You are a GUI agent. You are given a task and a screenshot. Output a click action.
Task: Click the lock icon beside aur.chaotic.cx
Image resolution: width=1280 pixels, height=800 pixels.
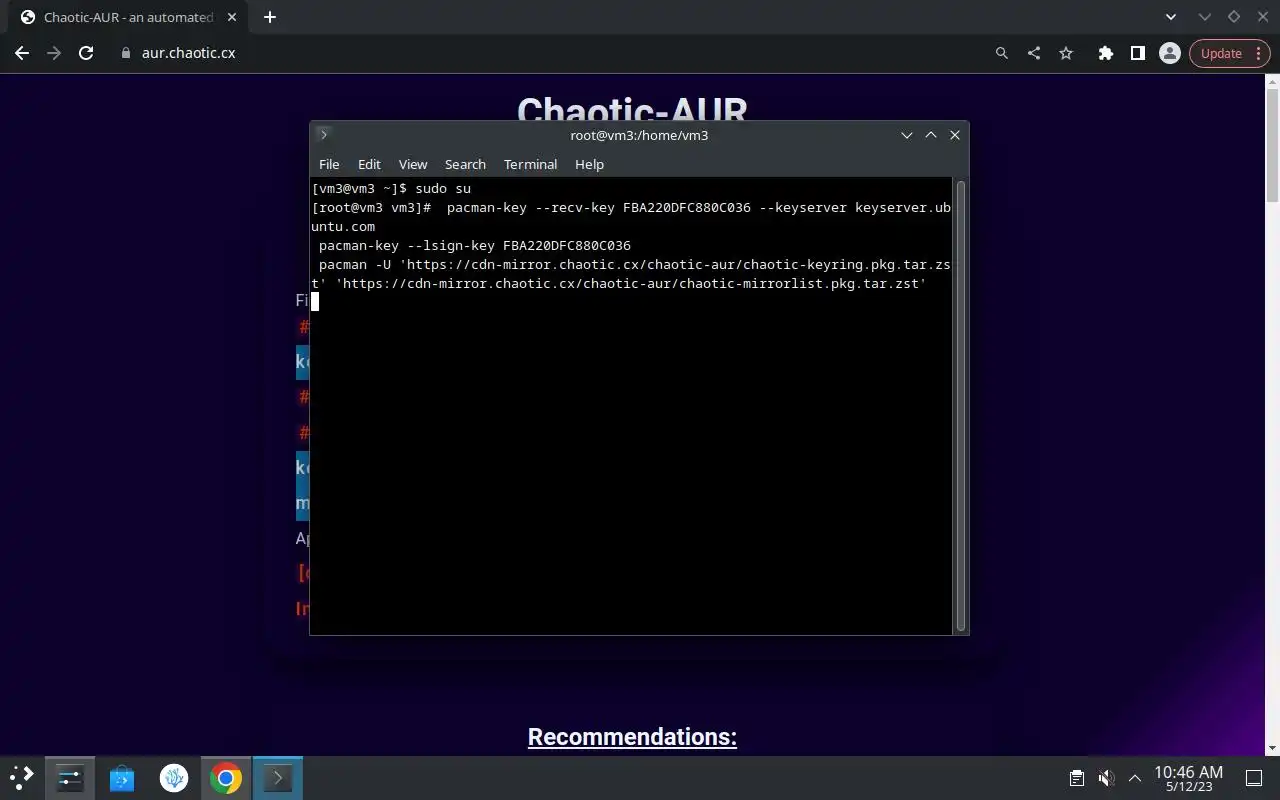coord(125,53)
